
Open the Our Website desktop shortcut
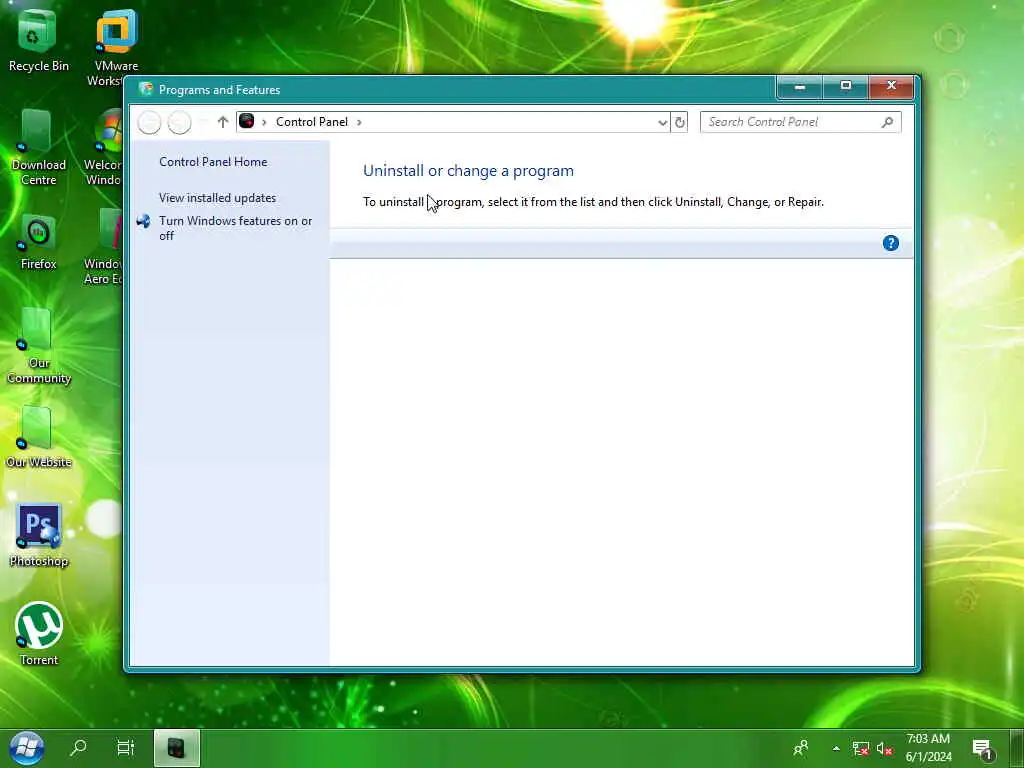(38, 438)
